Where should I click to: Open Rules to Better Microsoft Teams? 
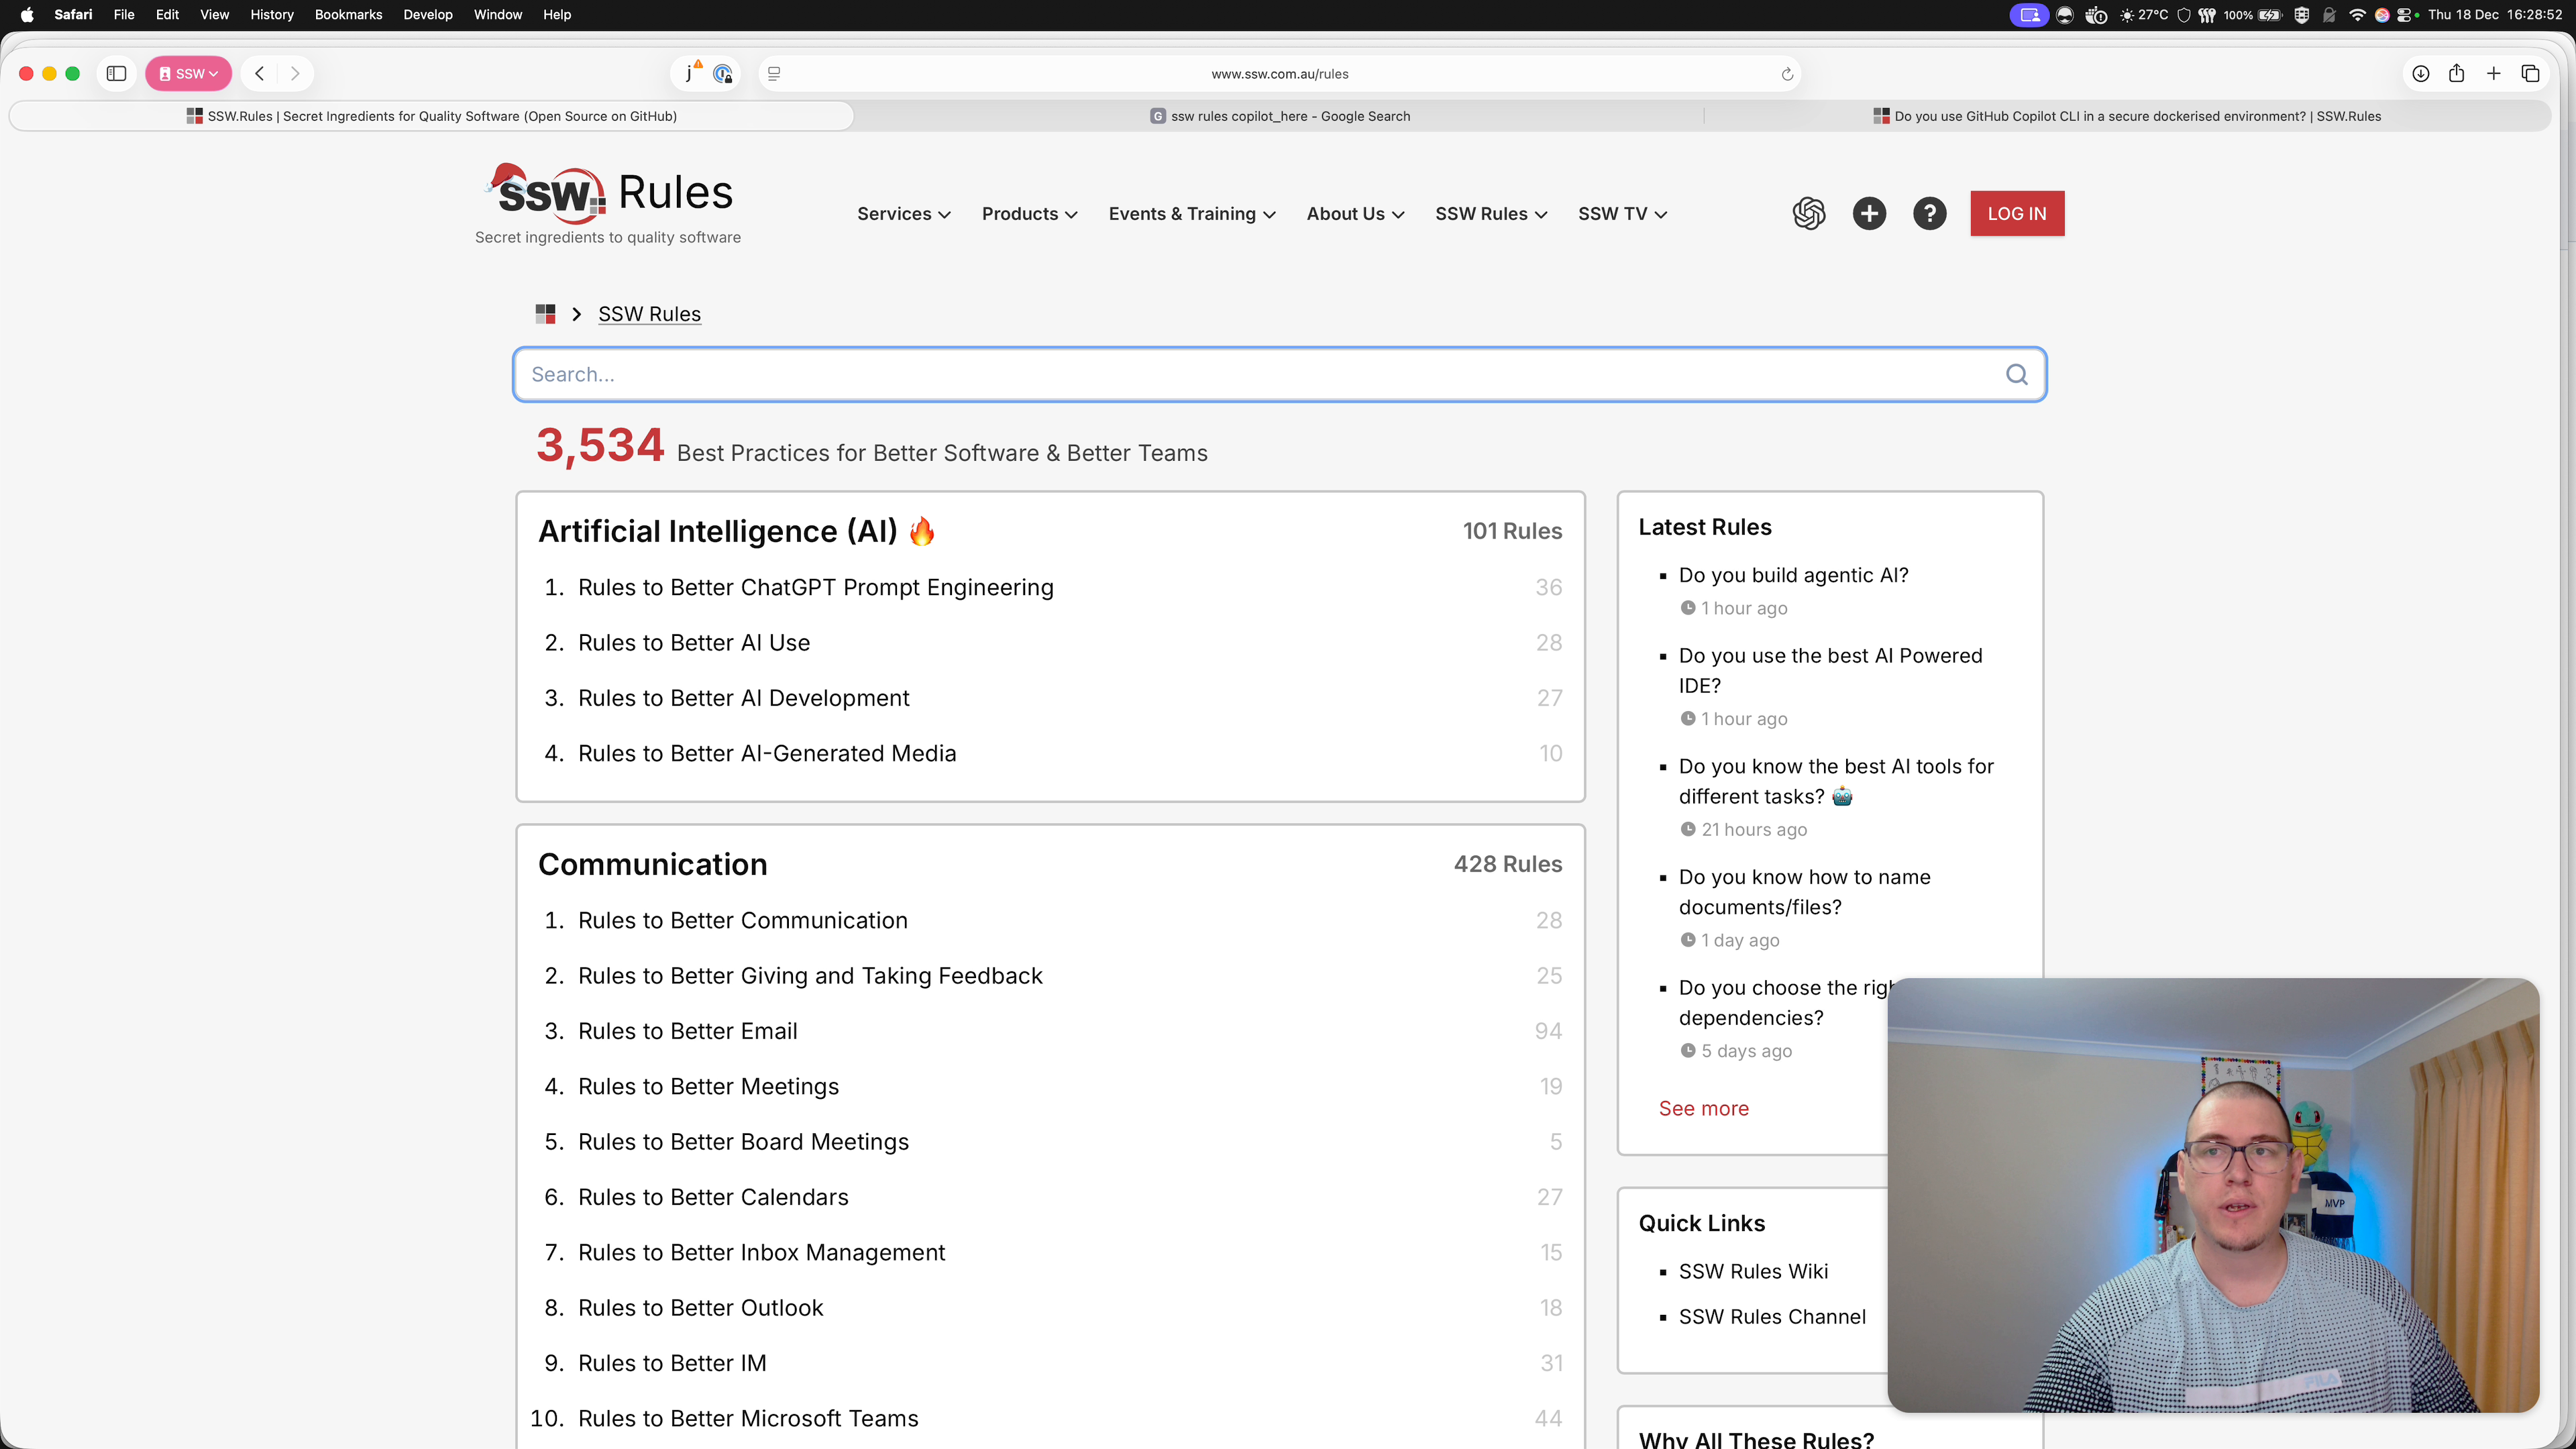click(x=748, y=1419)
